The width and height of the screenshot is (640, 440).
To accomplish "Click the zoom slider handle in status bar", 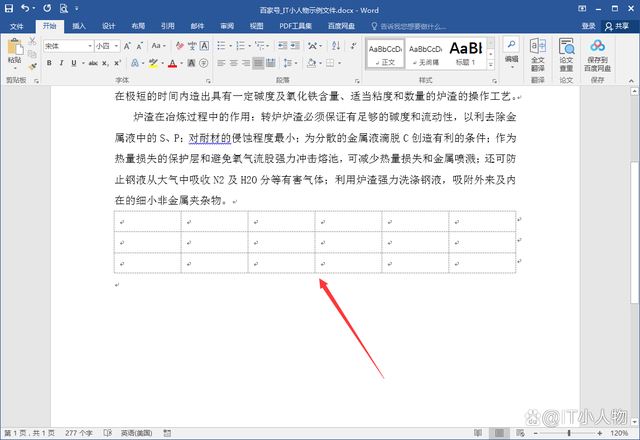I will 569,433.
